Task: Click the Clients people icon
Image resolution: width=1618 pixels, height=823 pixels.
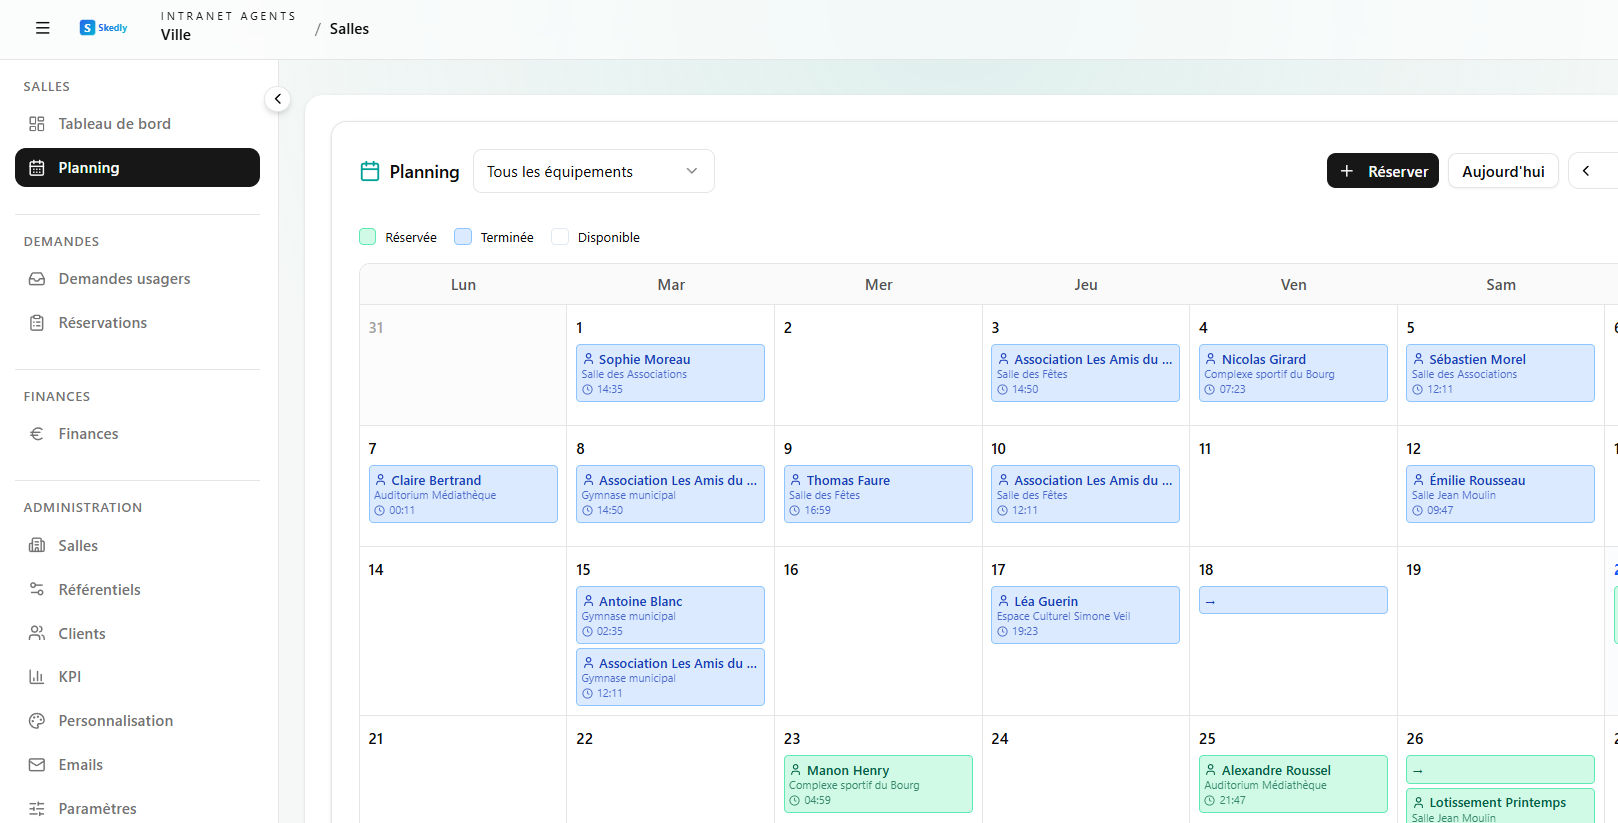Action: pyautogui.click(x=37, y=634)
